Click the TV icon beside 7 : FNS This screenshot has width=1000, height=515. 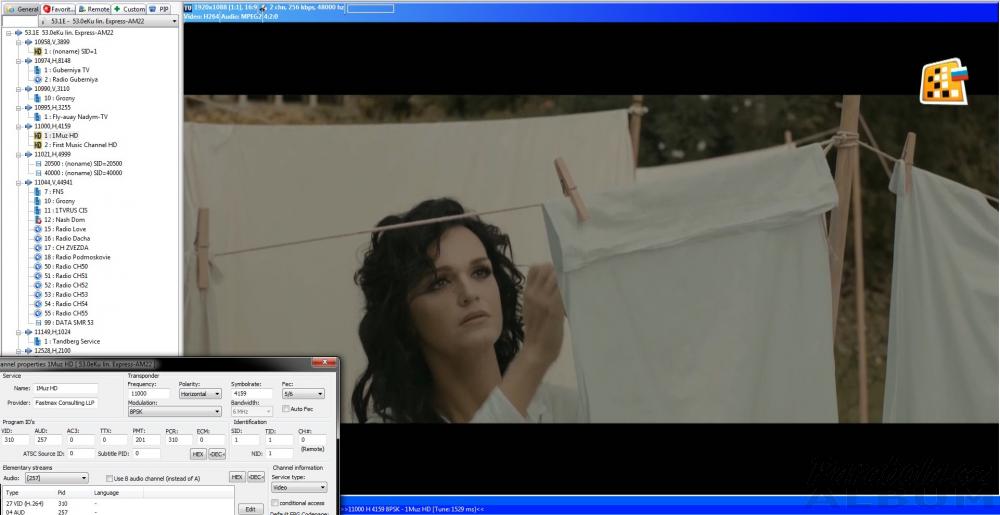coord(38,192)
